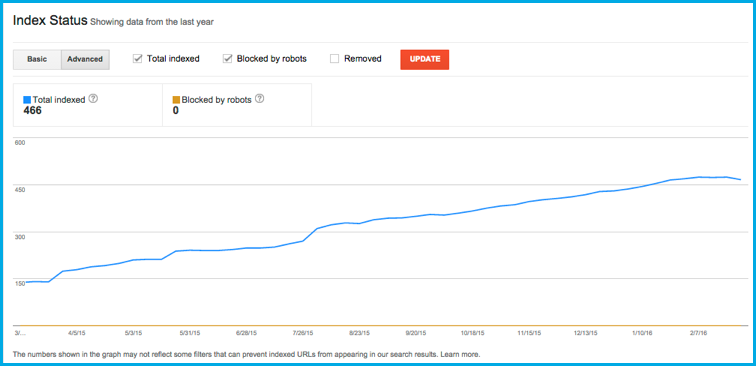Screen dimensions: 756x366
Task: Click the blue Total indexed legend square
Action: 27,100
